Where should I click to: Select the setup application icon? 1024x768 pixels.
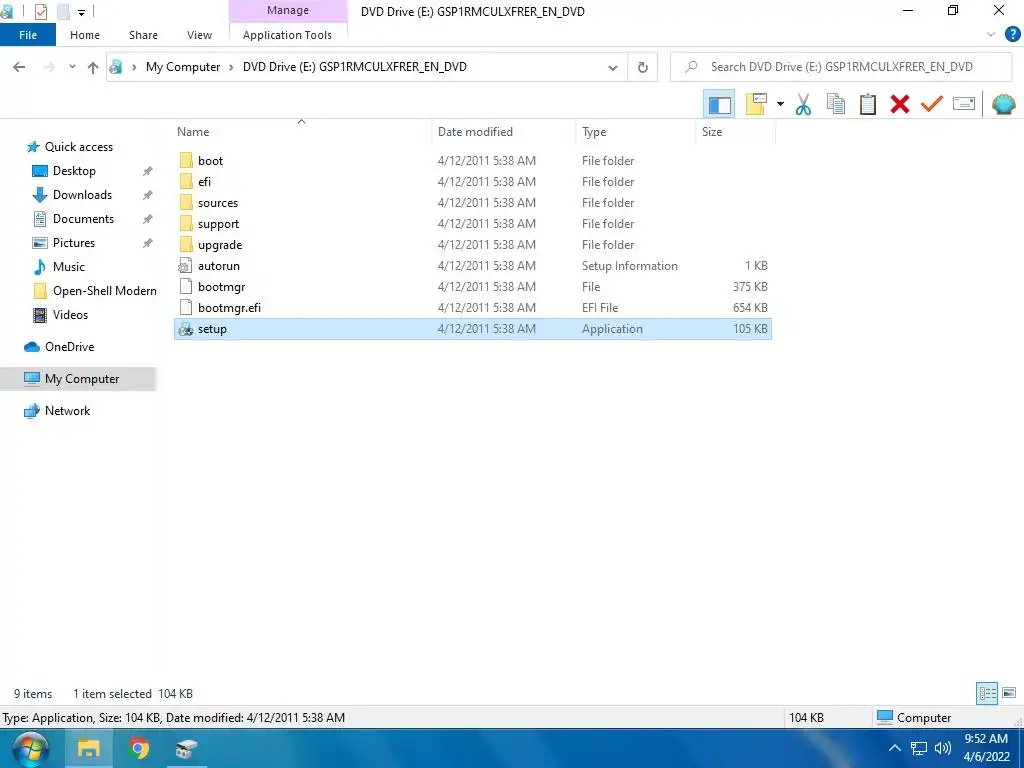[x=185, y=329]
